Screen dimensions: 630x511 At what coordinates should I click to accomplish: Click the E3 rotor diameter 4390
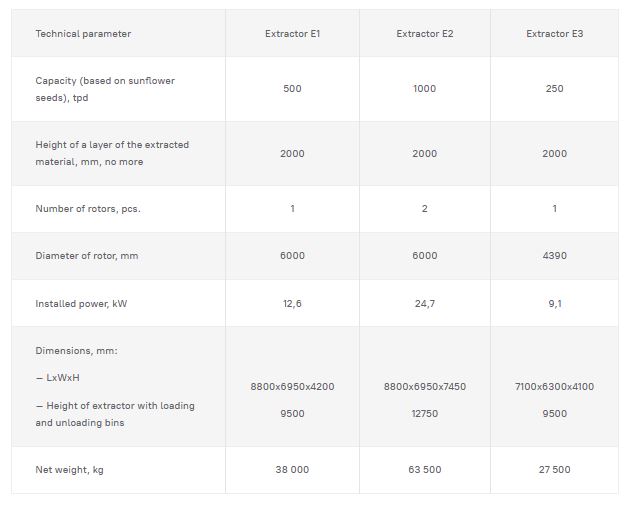[x=554, y=256]
